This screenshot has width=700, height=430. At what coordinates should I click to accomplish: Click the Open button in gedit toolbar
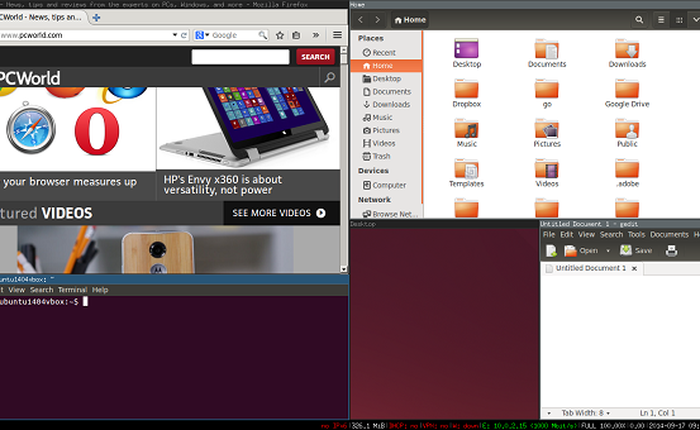click(x=581, y=250)
